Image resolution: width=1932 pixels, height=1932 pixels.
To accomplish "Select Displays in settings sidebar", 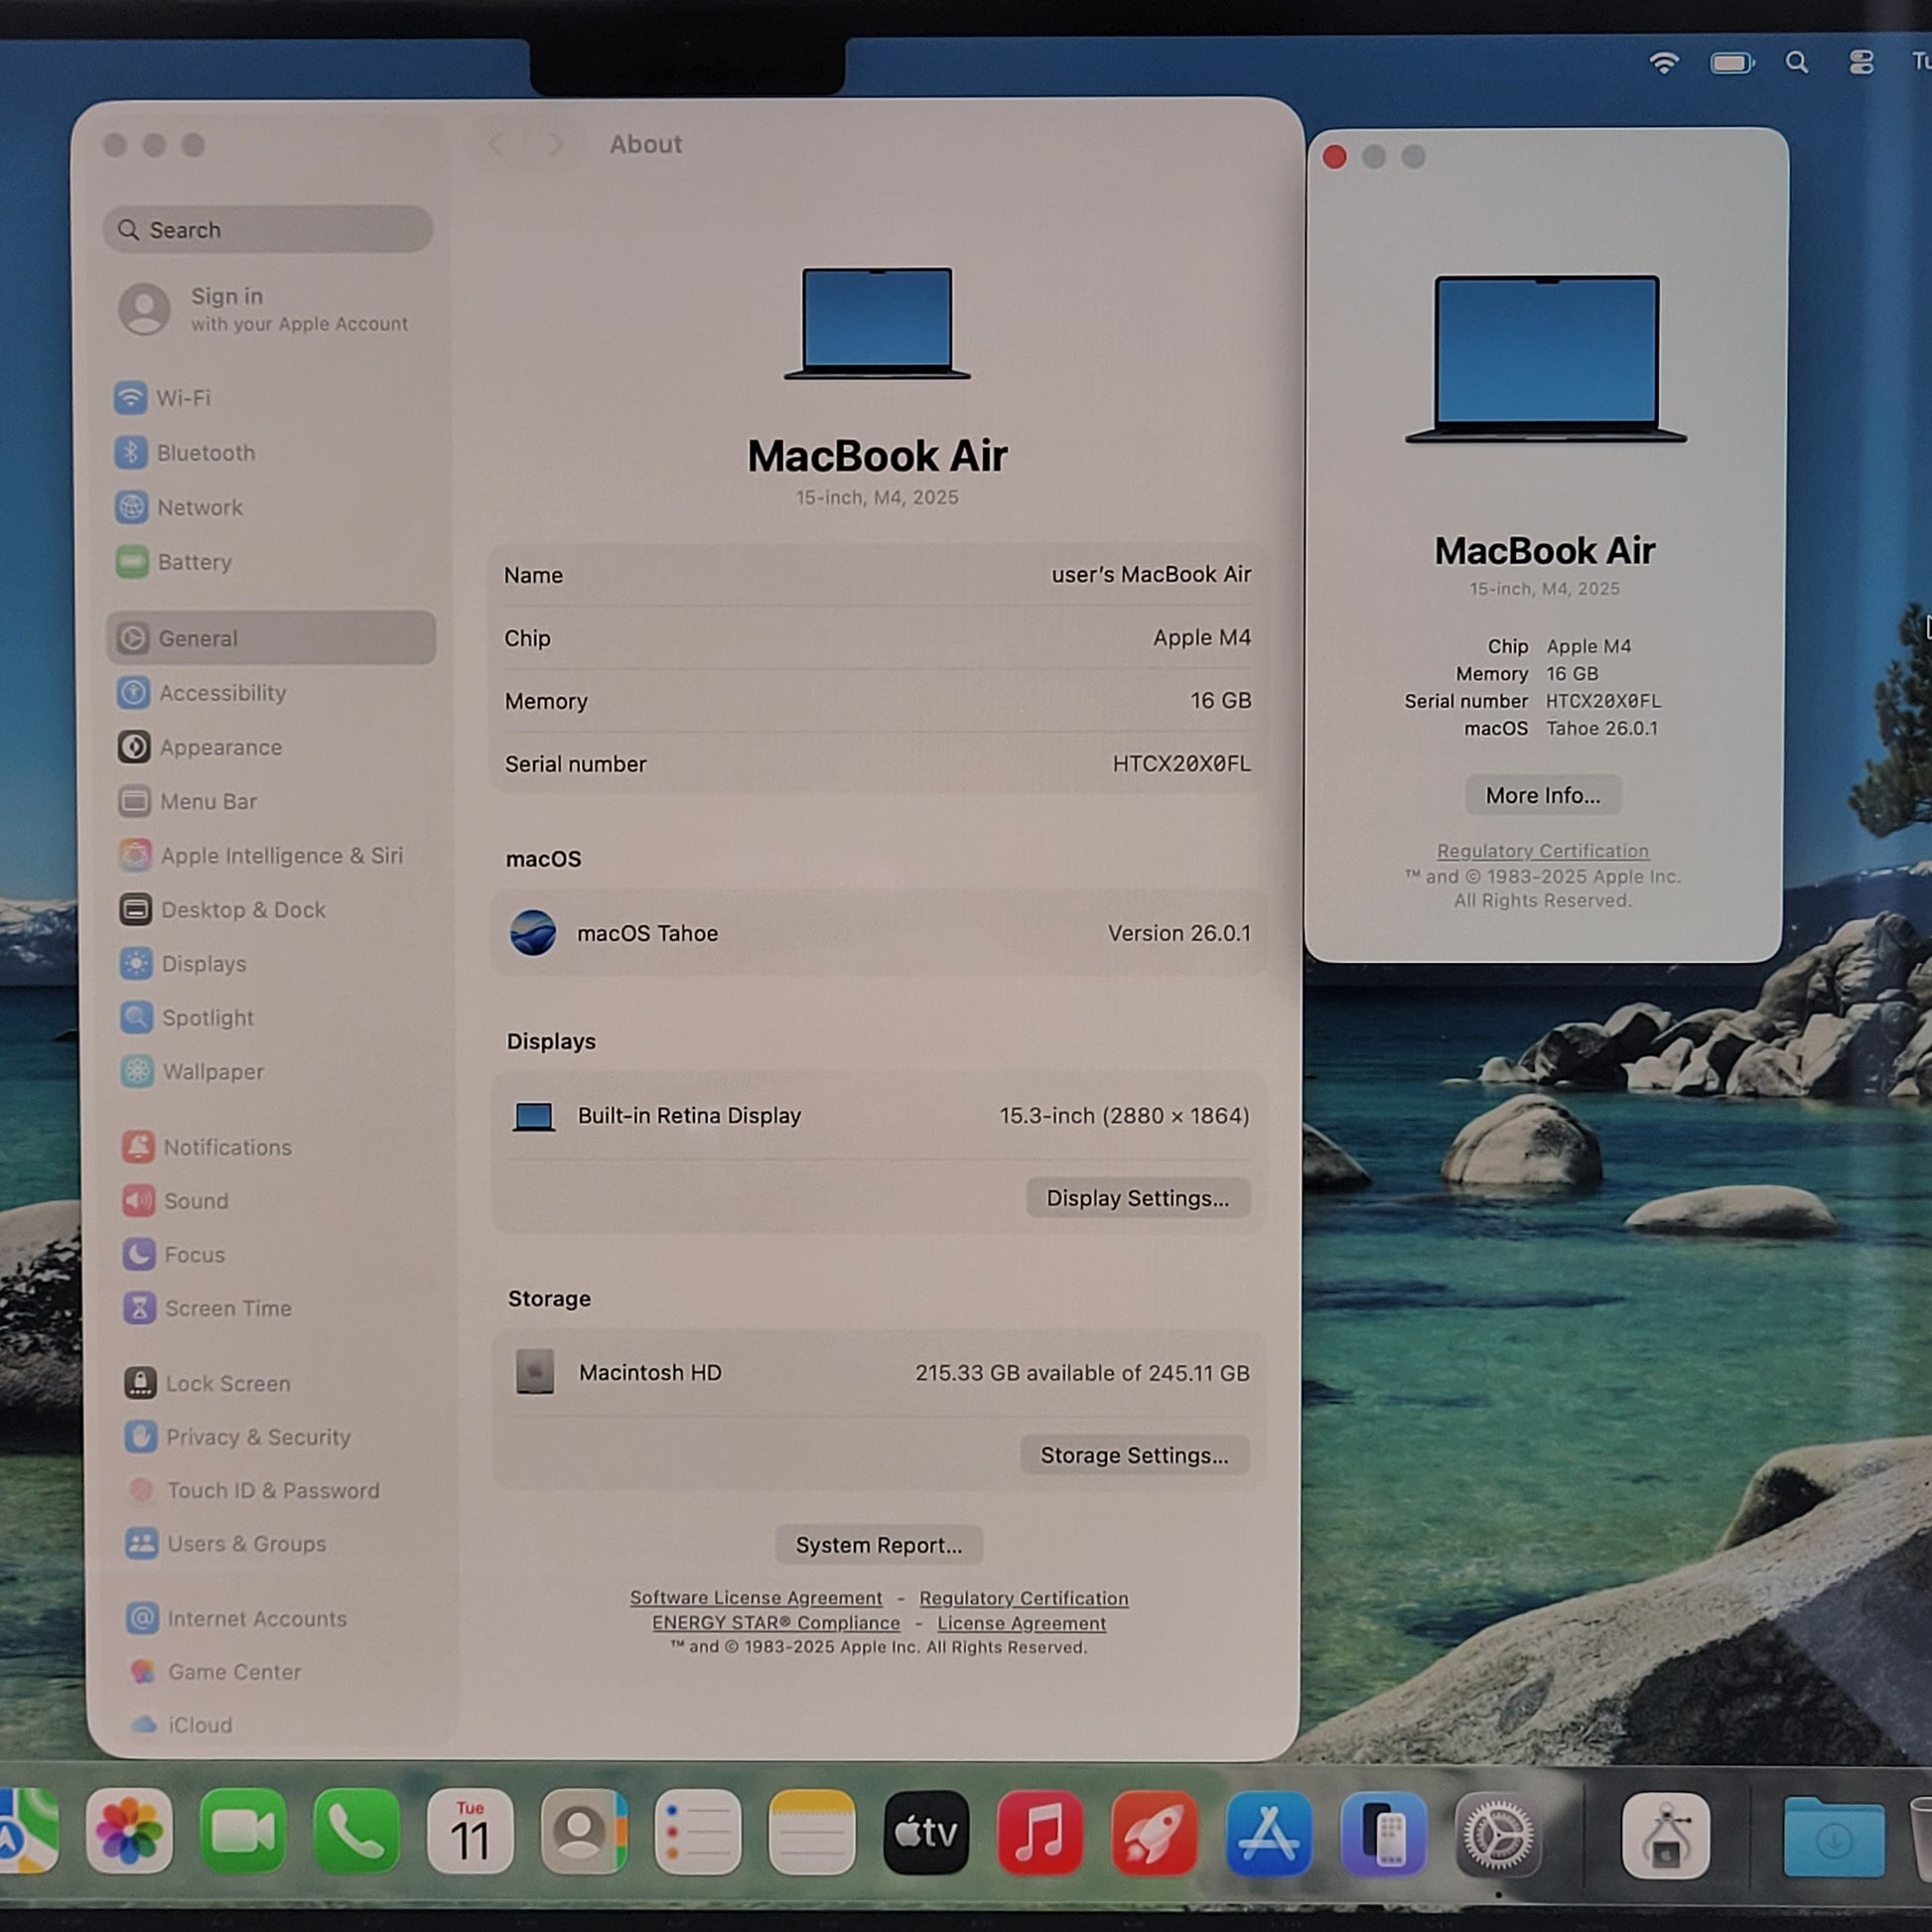I will (x=203, y=964).
